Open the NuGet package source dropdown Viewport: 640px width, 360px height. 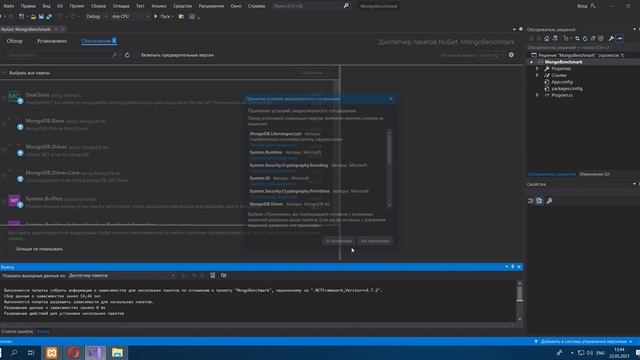(491, 55)
